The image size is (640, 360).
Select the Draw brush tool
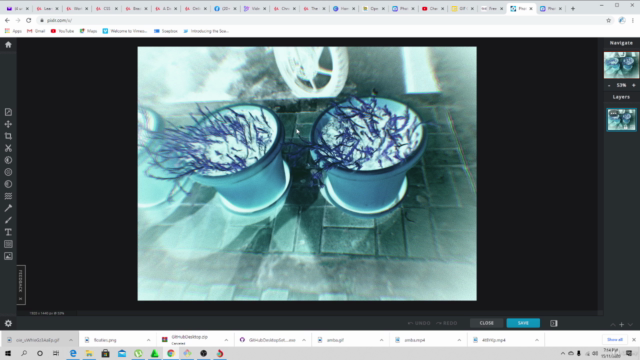[8, 220]
